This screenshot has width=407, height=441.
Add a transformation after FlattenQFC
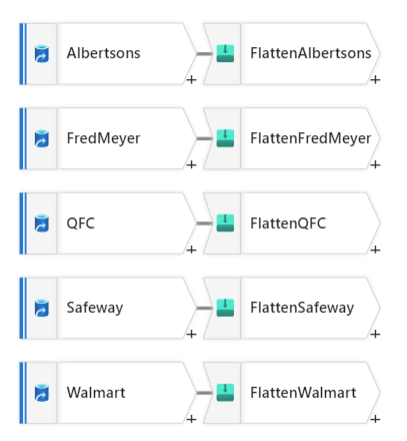point(375,249)
